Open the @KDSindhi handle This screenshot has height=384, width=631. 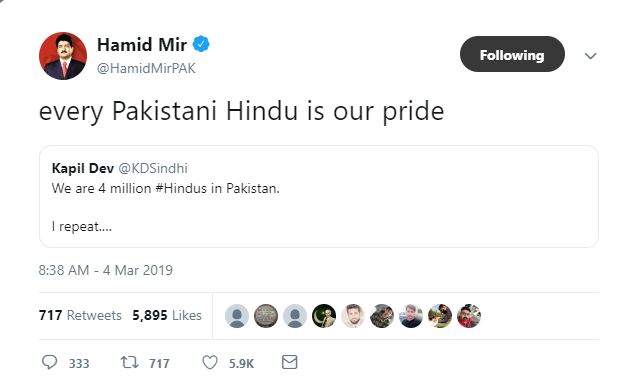tap(153, 168)
